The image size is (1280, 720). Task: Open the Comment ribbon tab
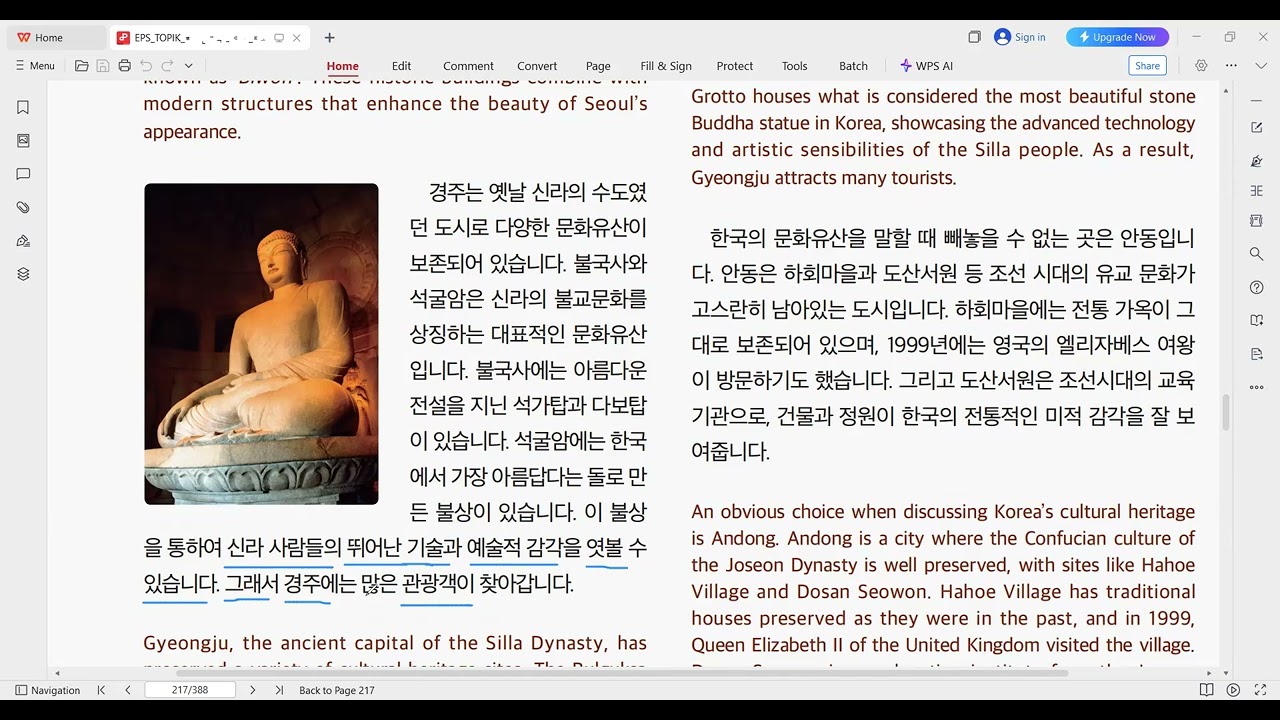pyautogui.click(x=468, y=66)
